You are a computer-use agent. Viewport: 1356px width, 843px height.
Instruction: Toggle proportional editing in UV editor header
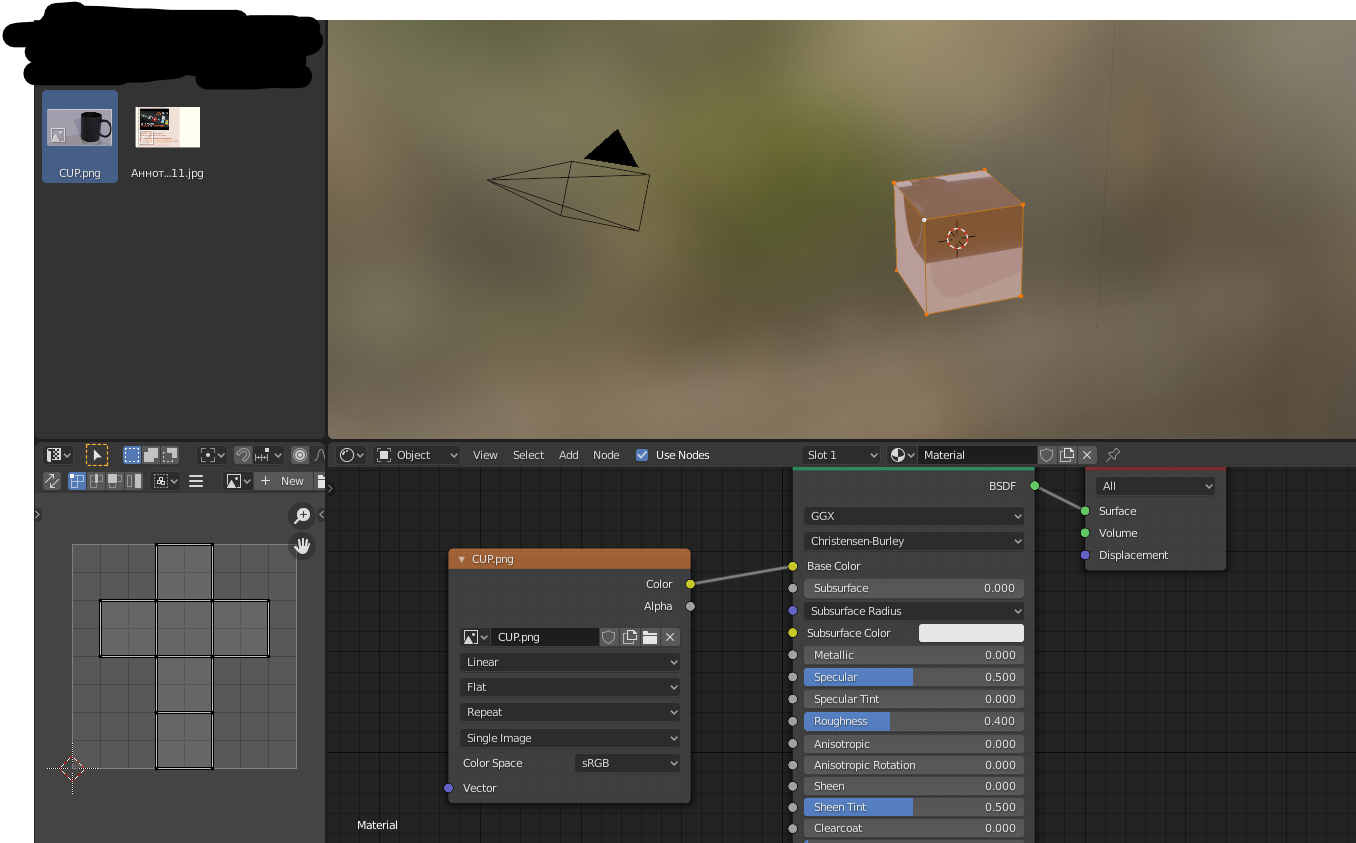(300, 455)
